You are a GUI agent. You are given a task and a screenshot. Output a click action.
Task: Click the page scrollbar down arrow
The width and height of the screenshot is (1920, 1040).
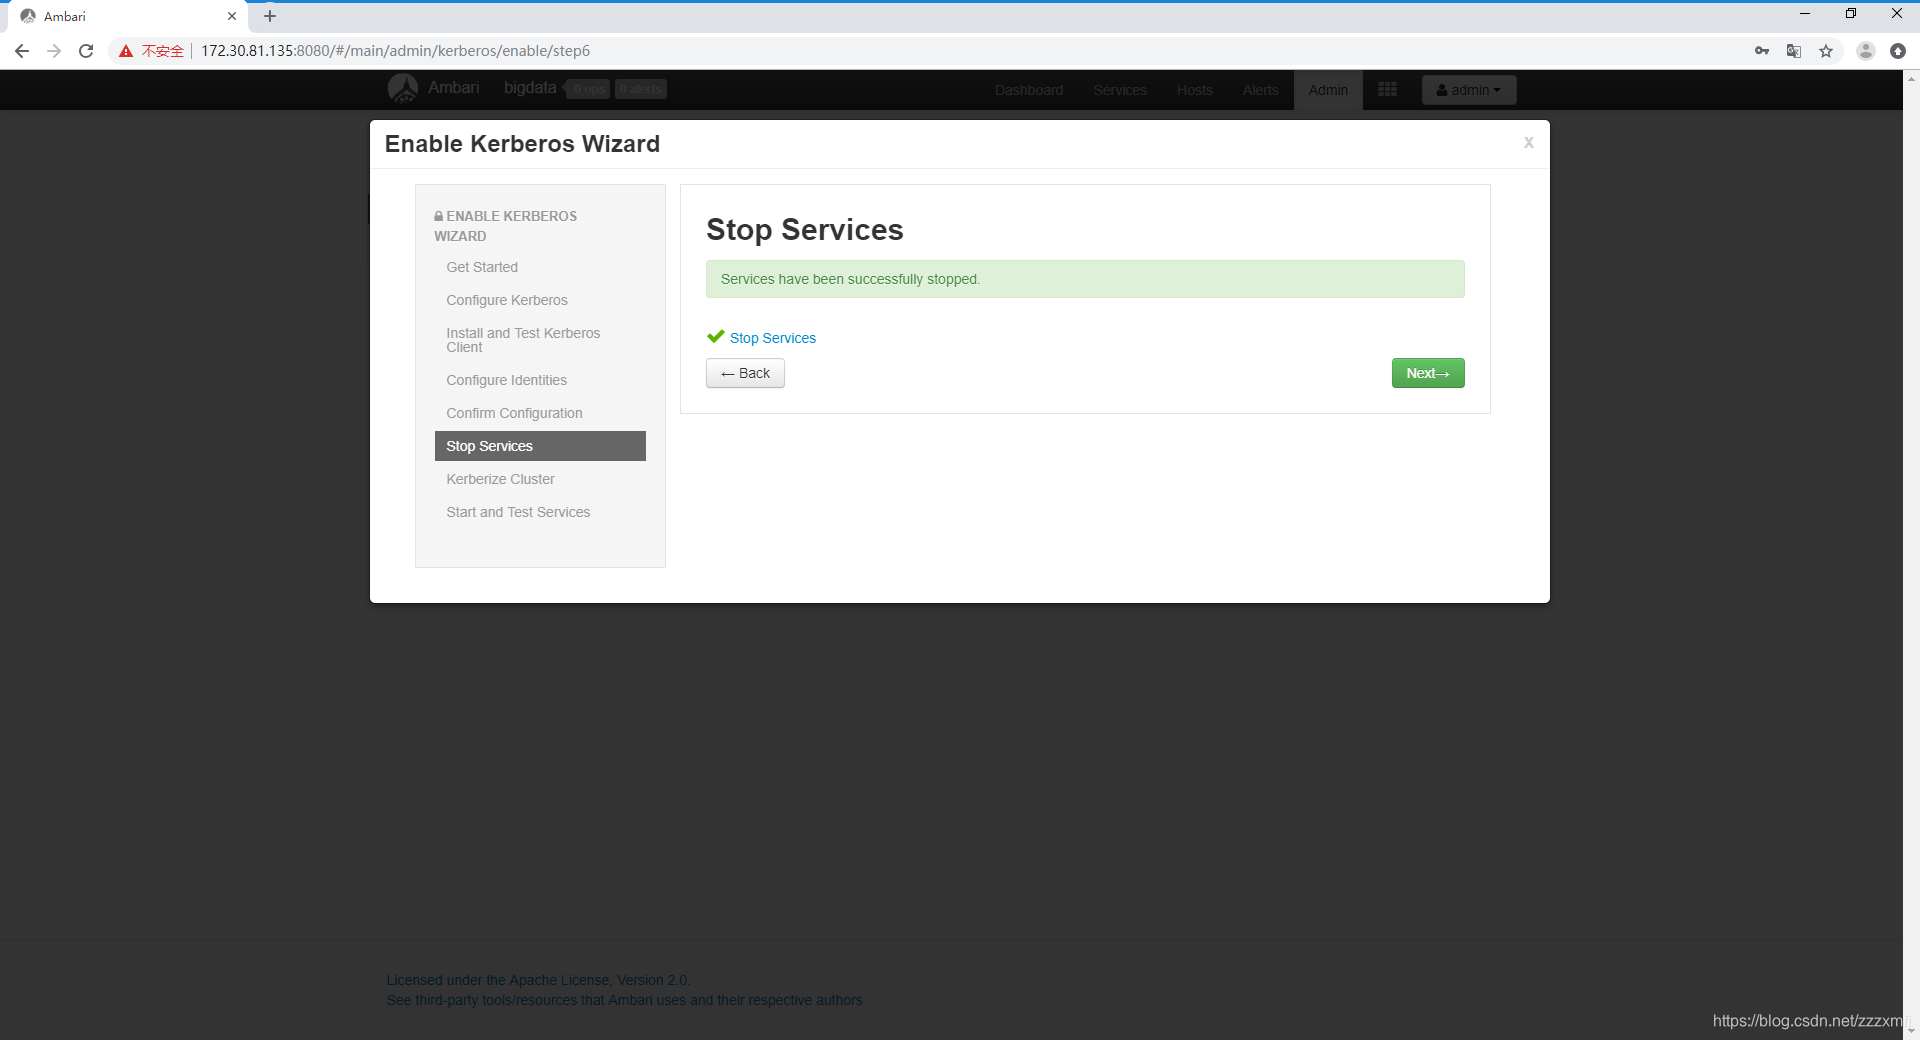[1912, 1031]
